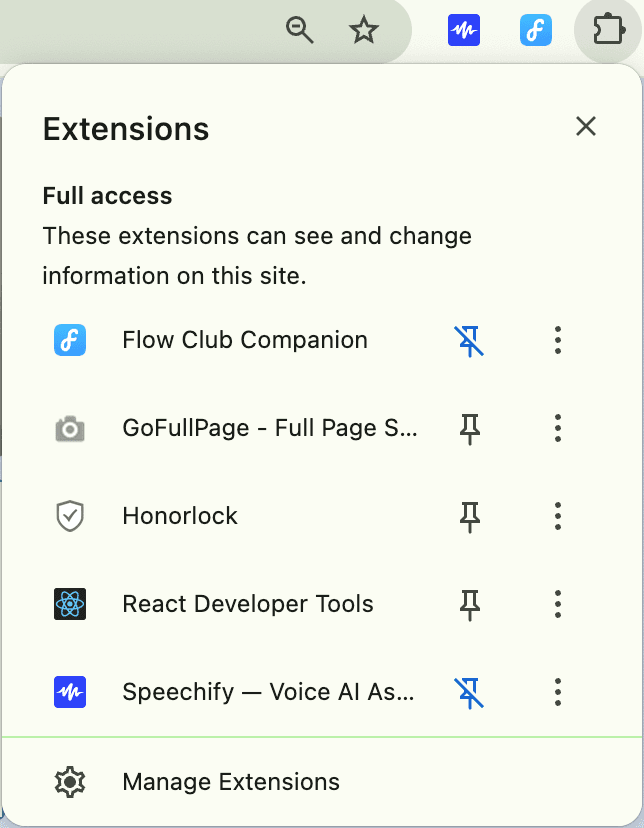Open the Speechify extension icon
This screenshot has height=828, width=644.
pyautogui.click(x=68, y=691)
